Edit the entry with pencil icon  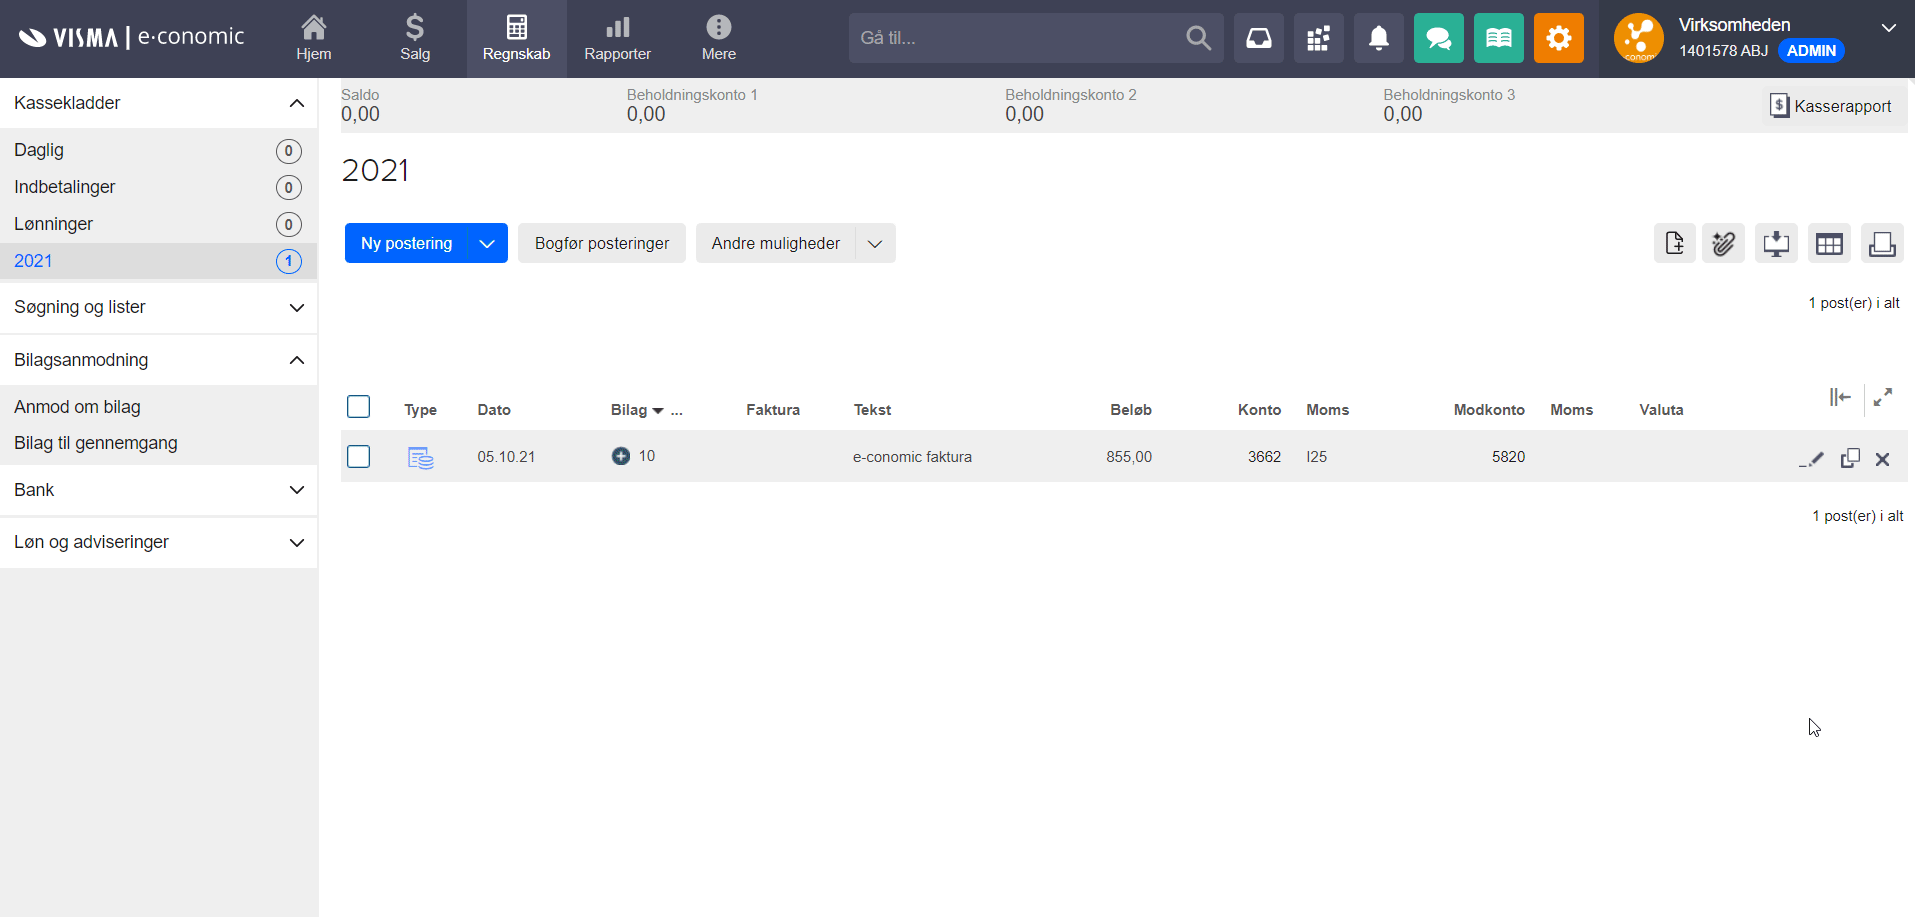(1812, 459)
